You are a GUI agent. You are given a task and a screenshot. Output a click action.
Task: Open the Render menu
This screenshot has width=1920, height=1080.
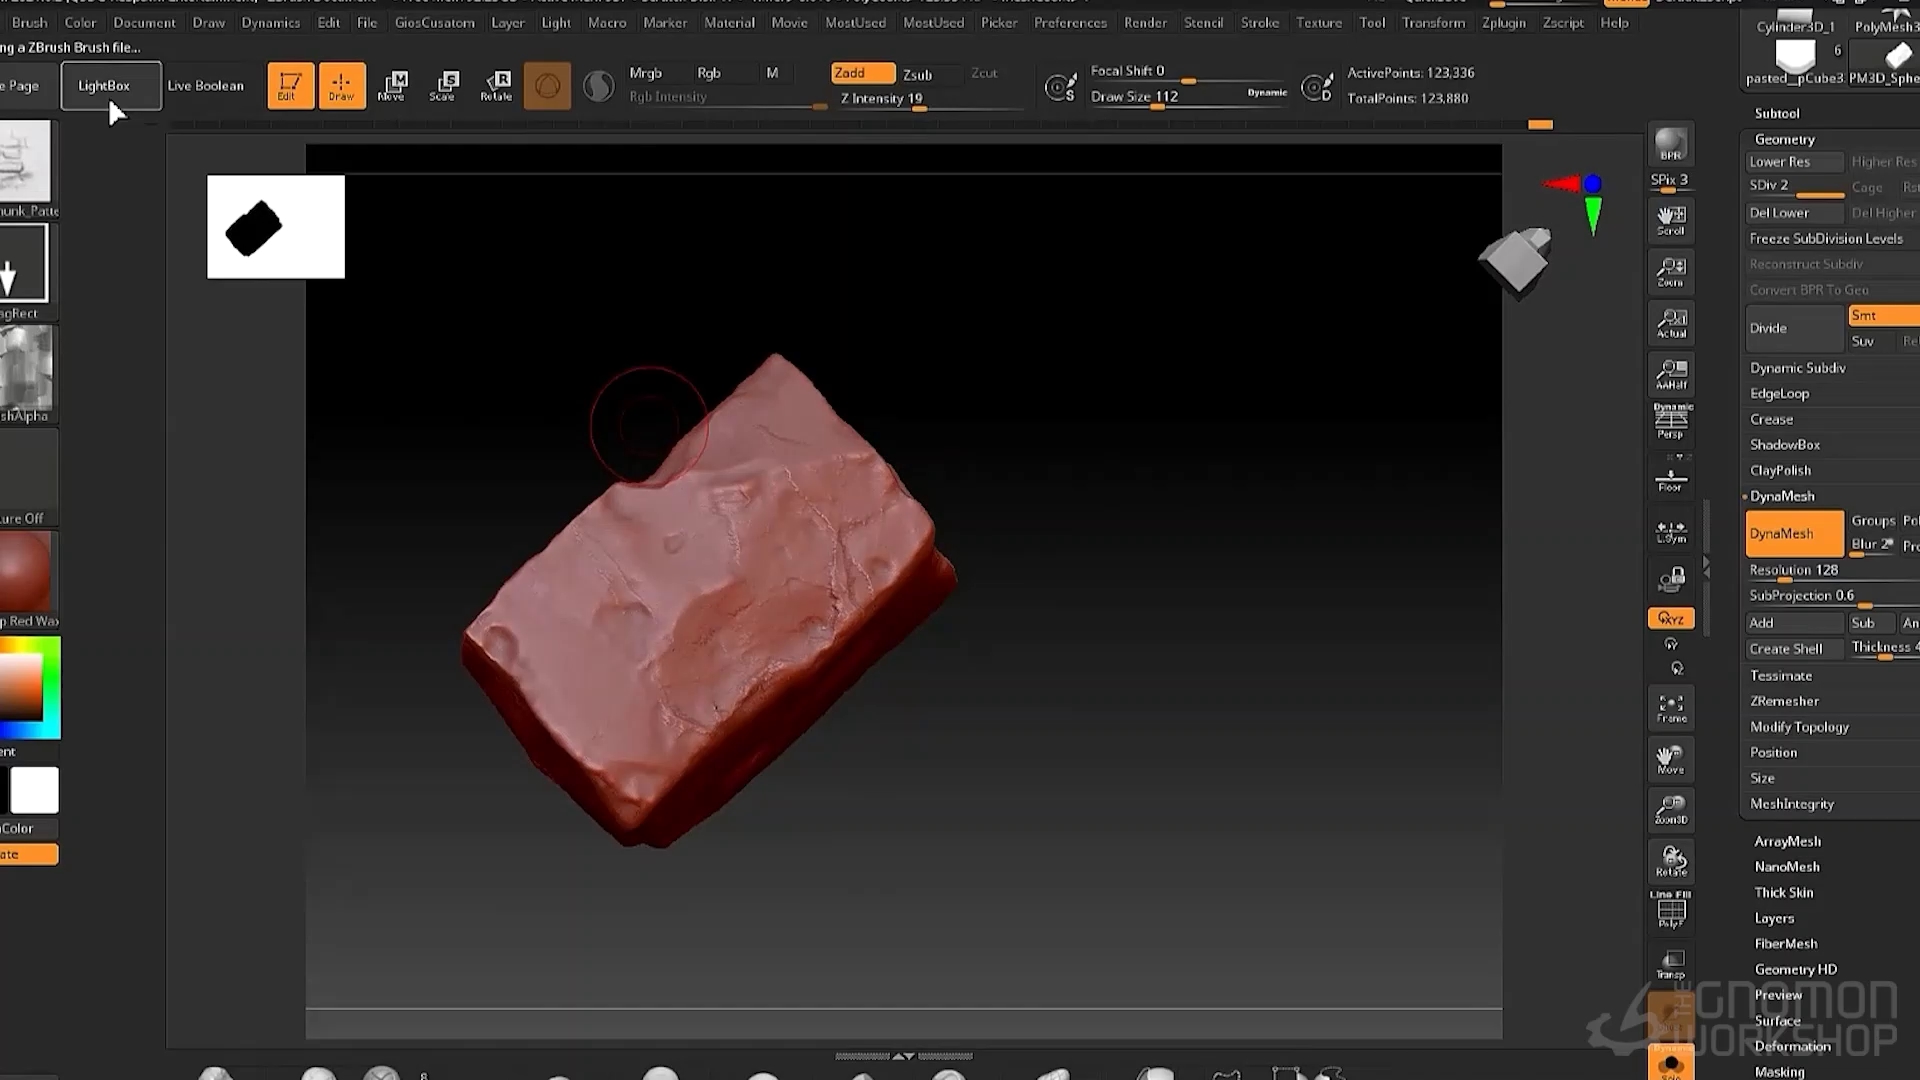[1145, 22]
